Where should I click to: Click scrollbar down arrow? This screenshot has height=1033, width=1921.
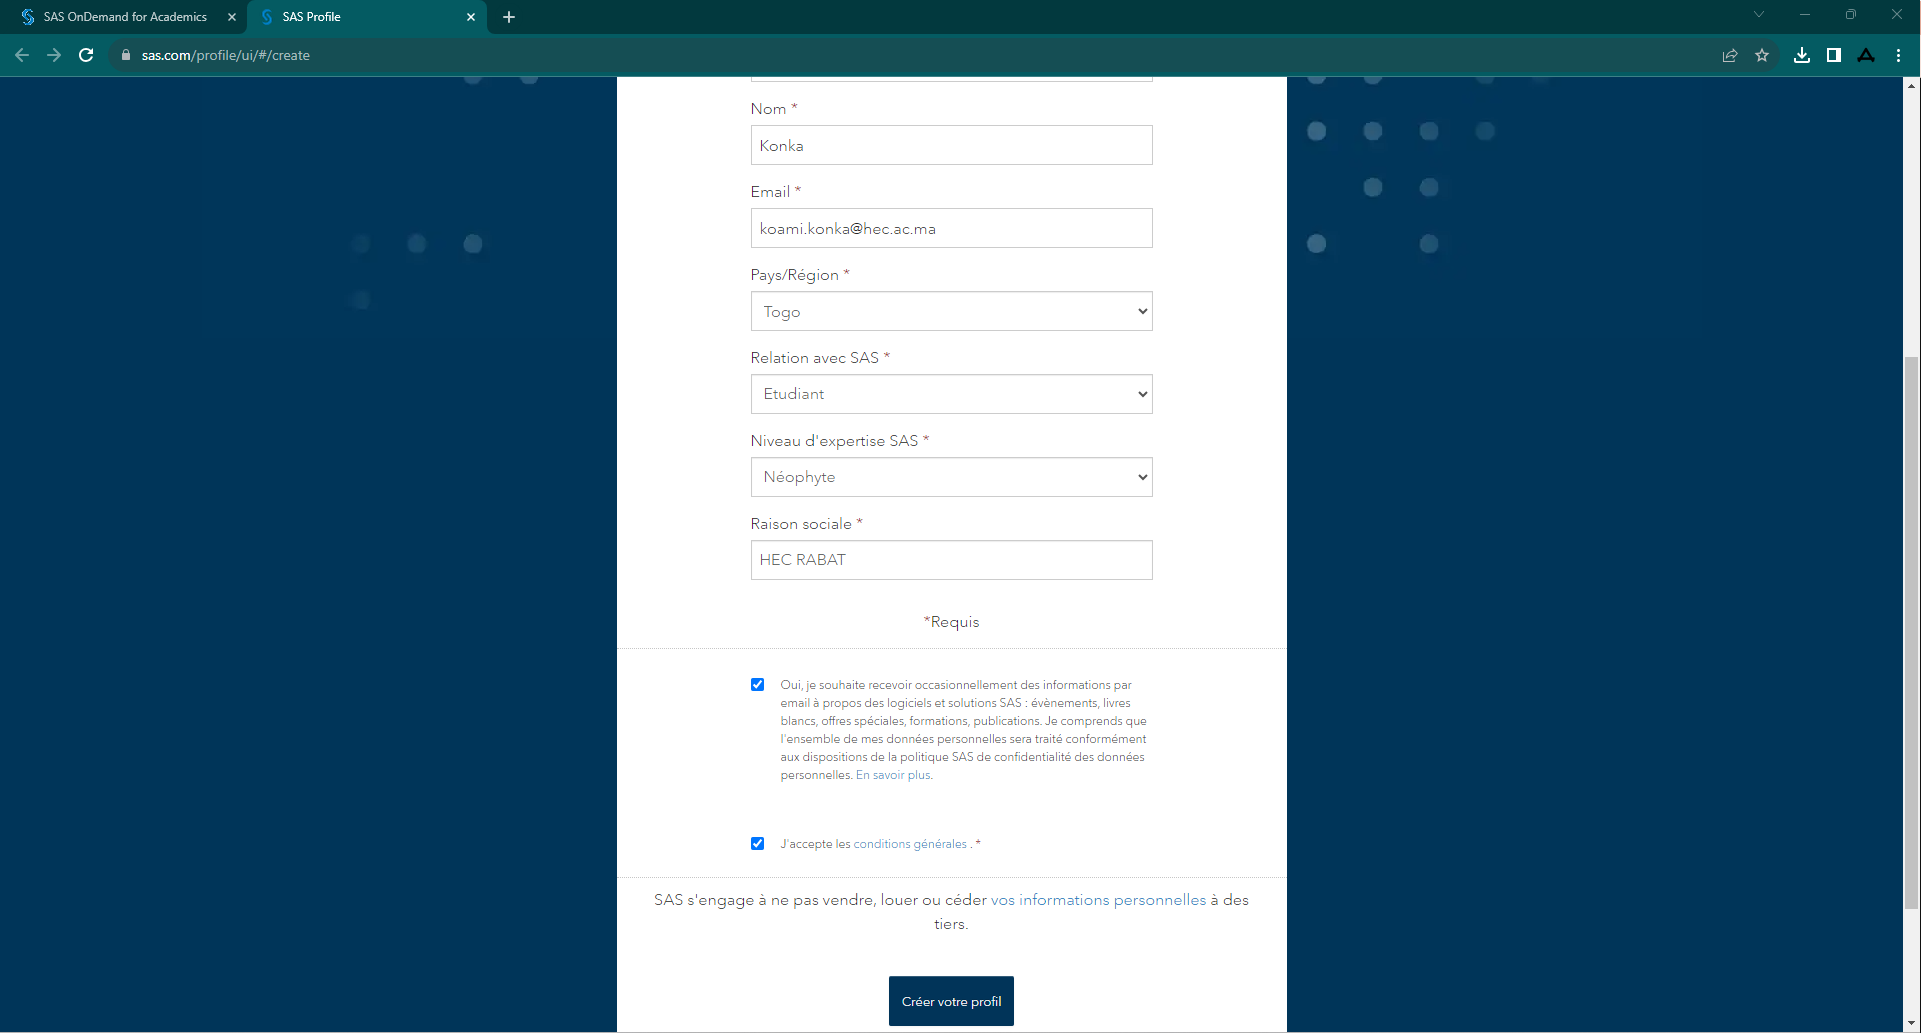[x=1911, y=1023]
